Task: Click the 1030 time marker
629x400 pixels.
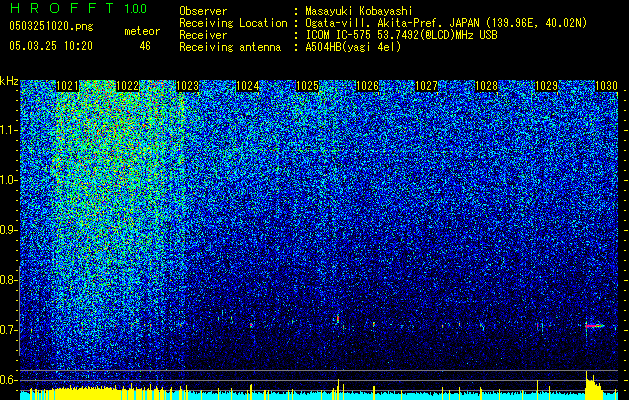Action: [607, 86]
